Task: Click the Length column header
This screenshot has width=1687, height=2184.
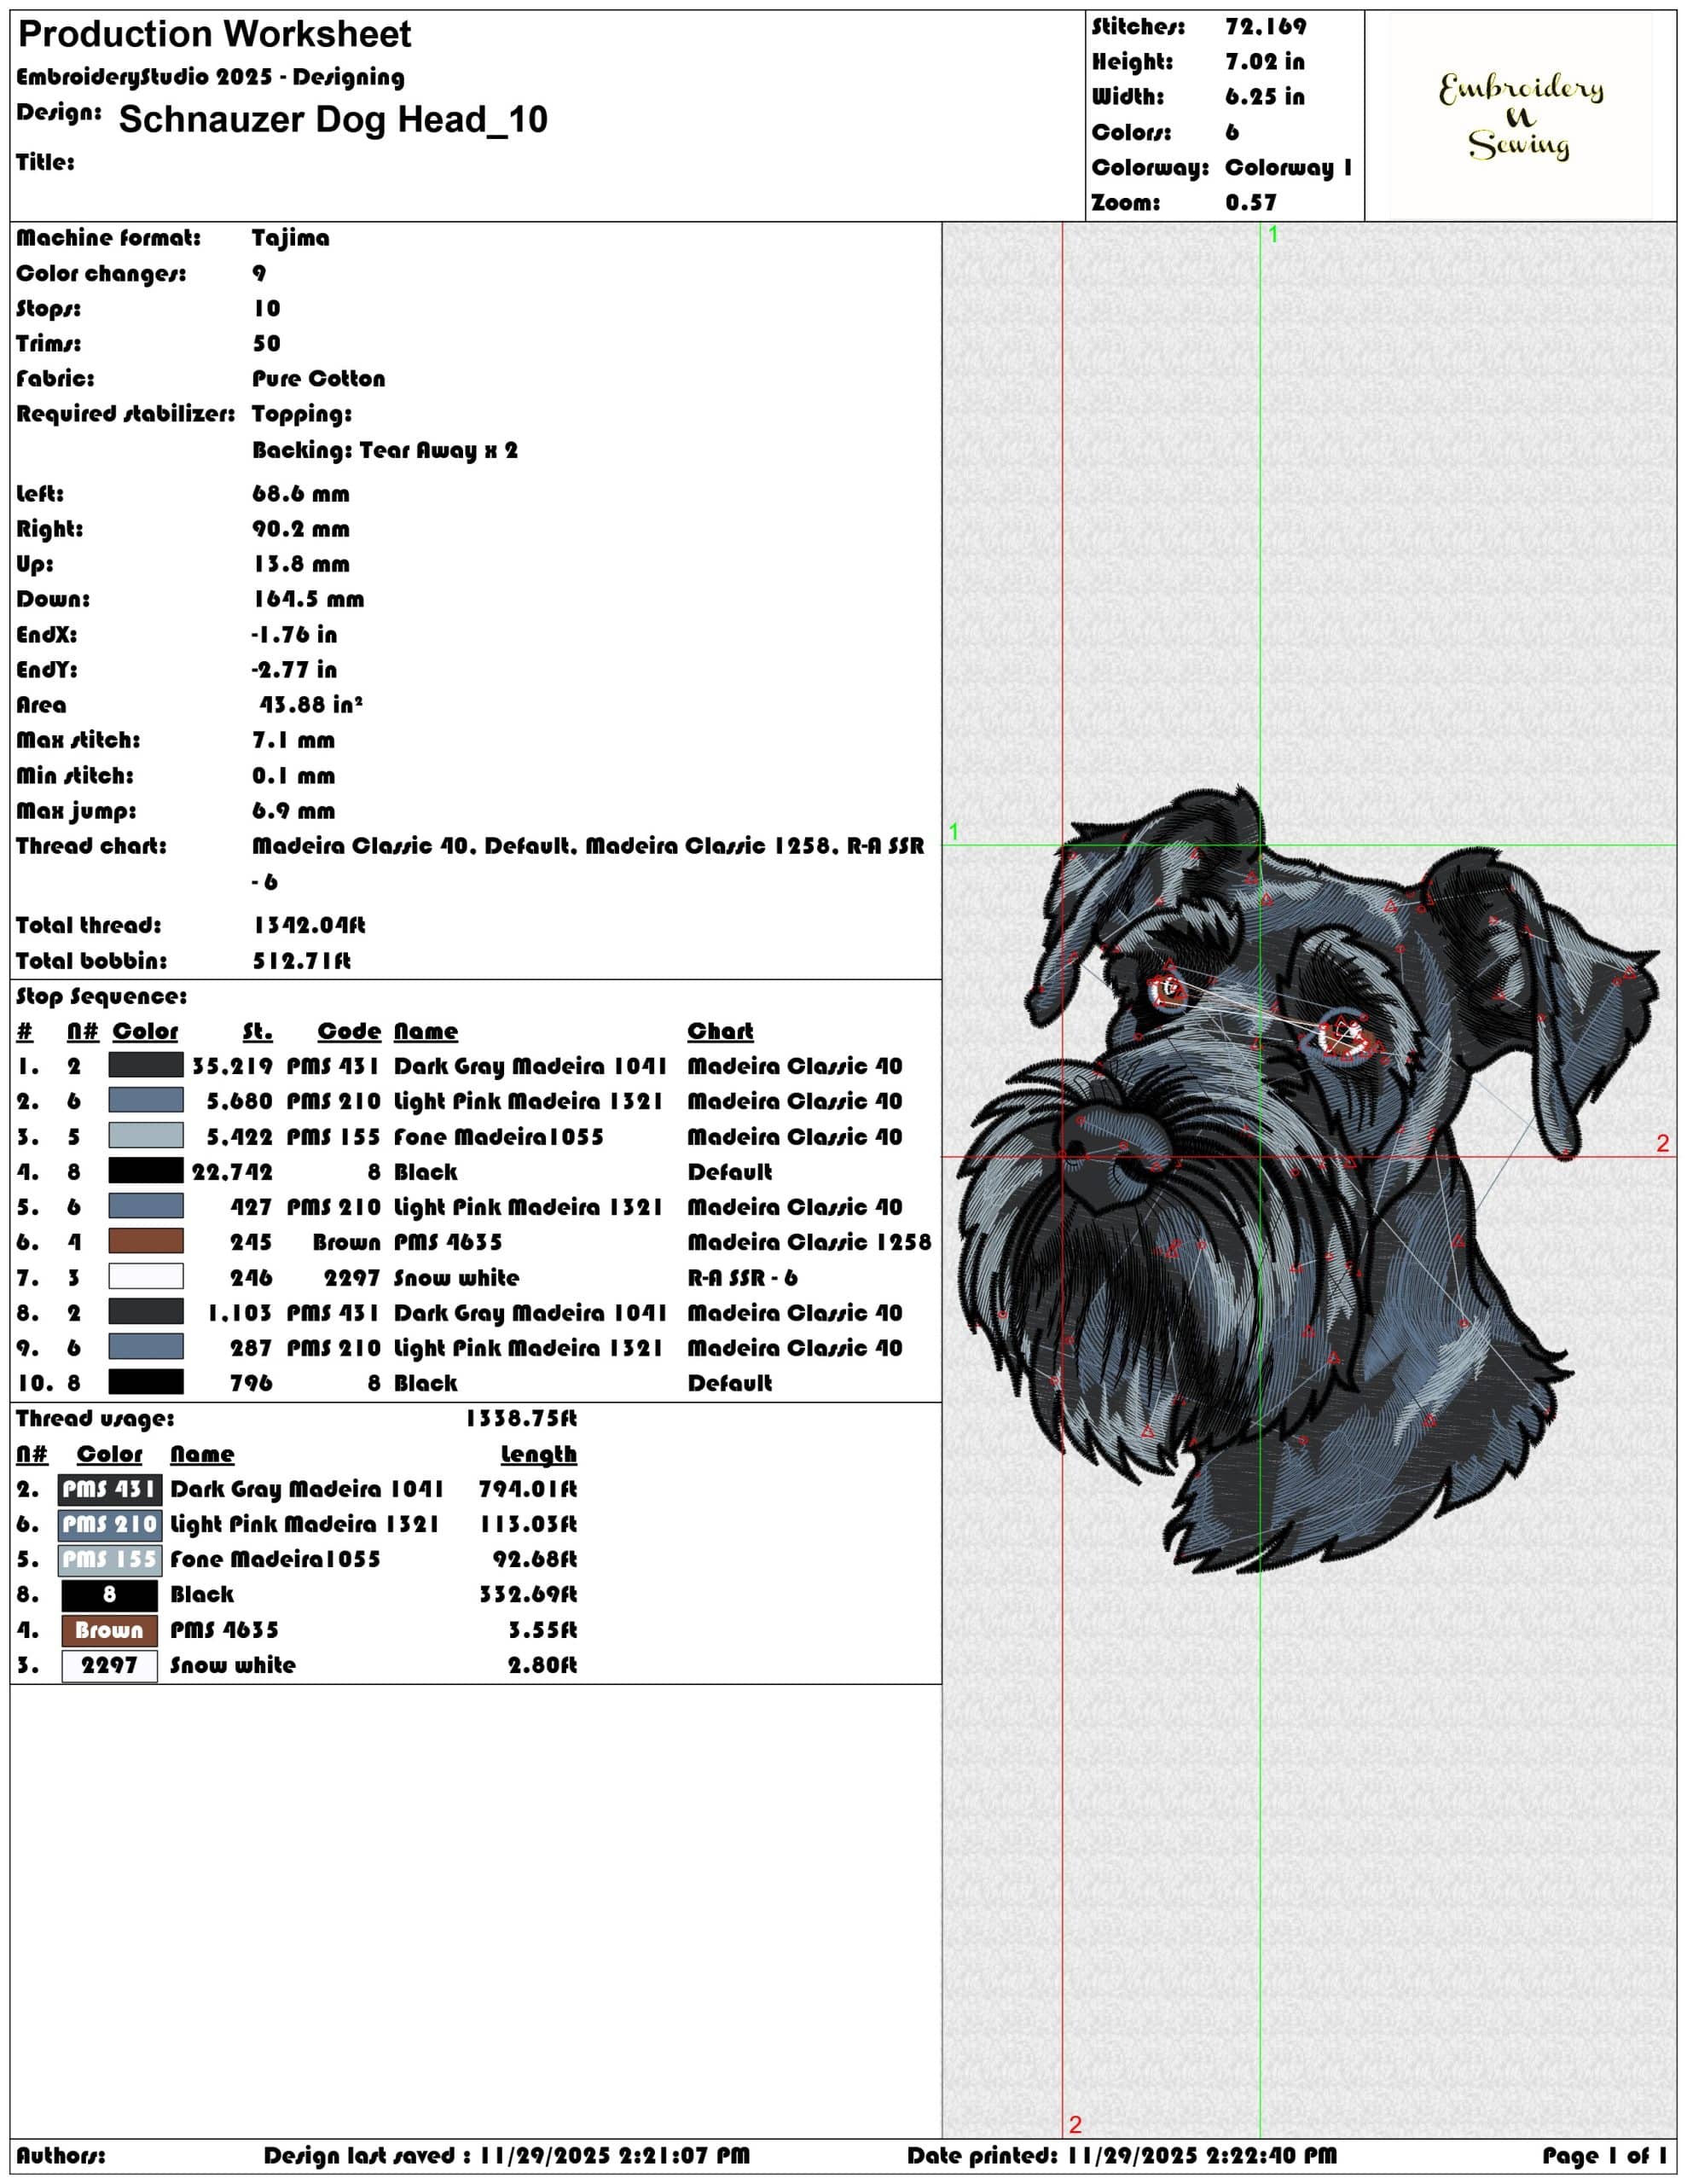Action: 539,1455
